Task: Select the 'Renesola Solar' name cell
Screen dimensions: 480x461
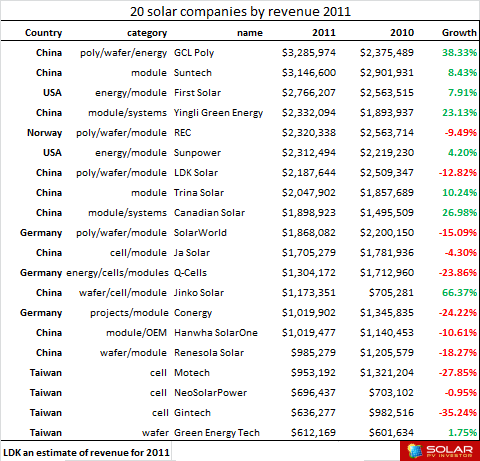Action: tap(209, 353)
